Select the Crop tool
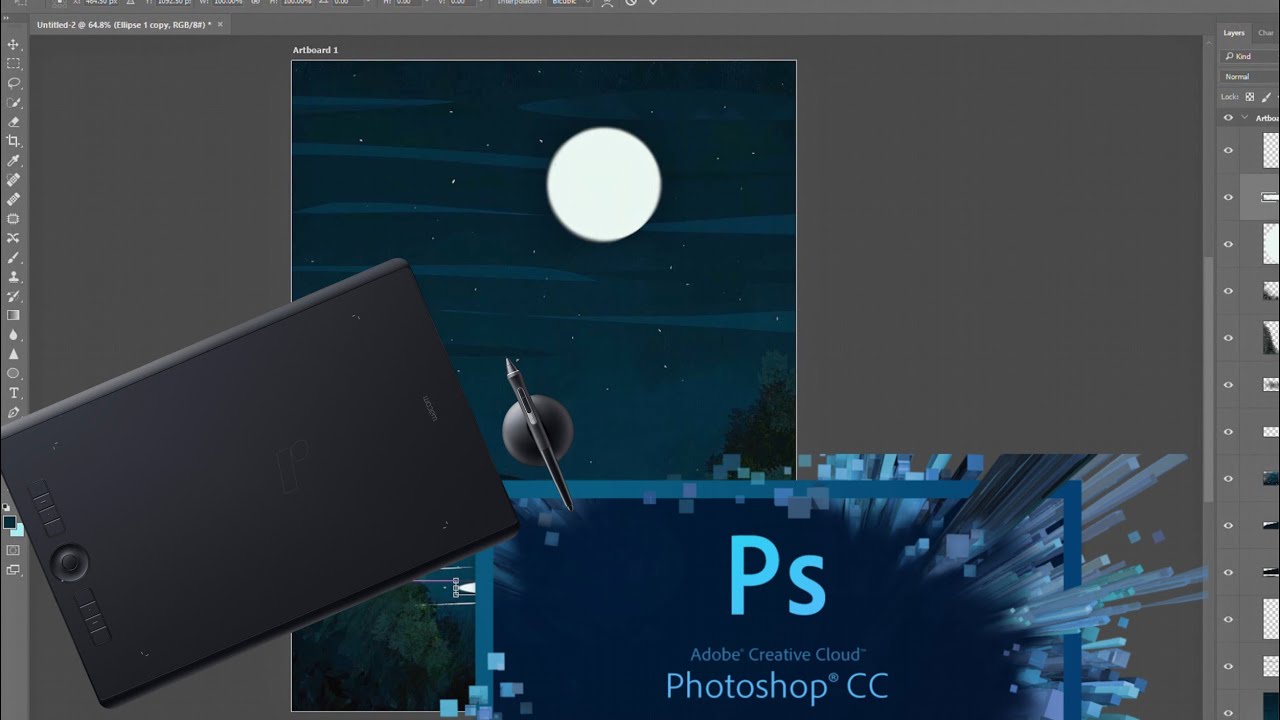The width and height of the screenshot is (1280, 720). (x=14, y=141)
